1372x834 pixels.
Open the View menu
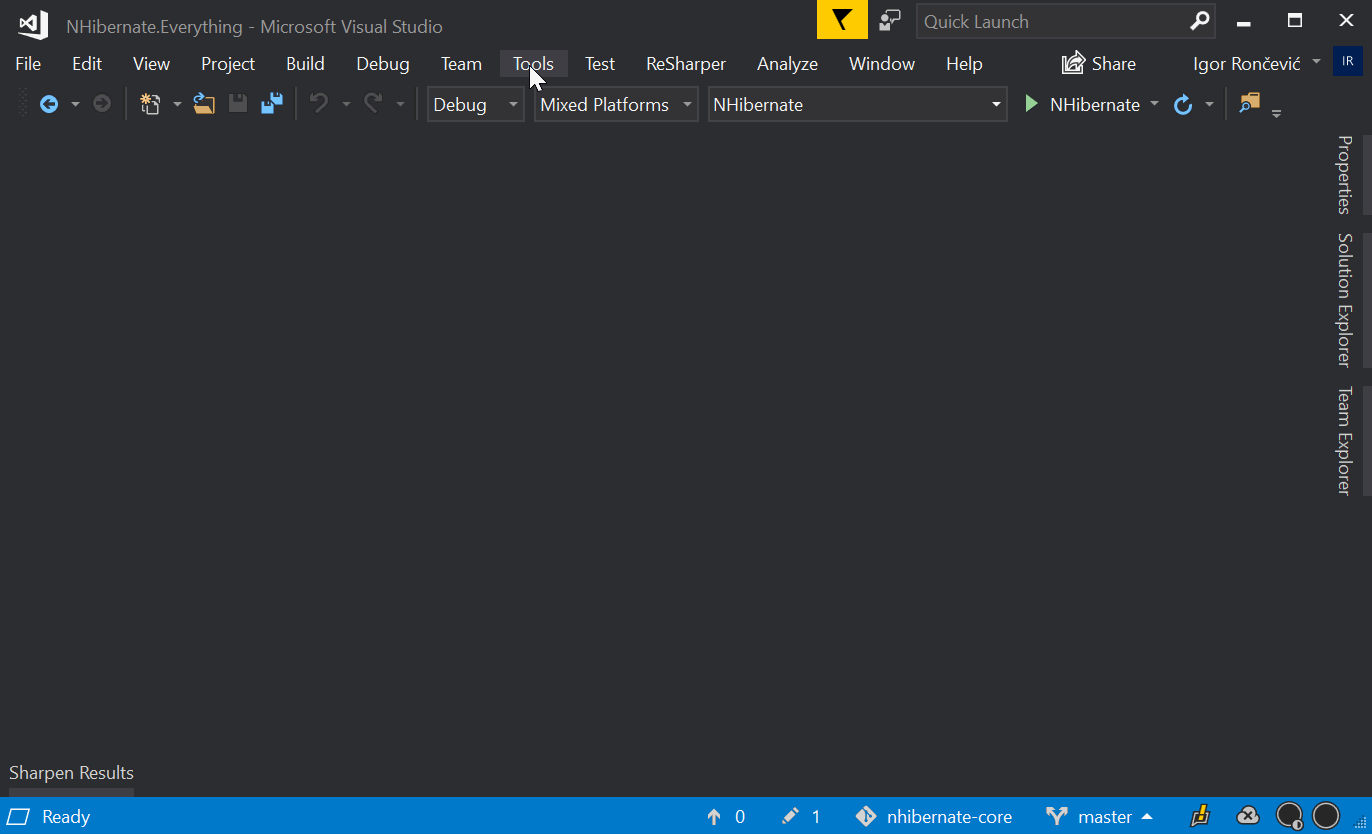(x=151, y=63)
